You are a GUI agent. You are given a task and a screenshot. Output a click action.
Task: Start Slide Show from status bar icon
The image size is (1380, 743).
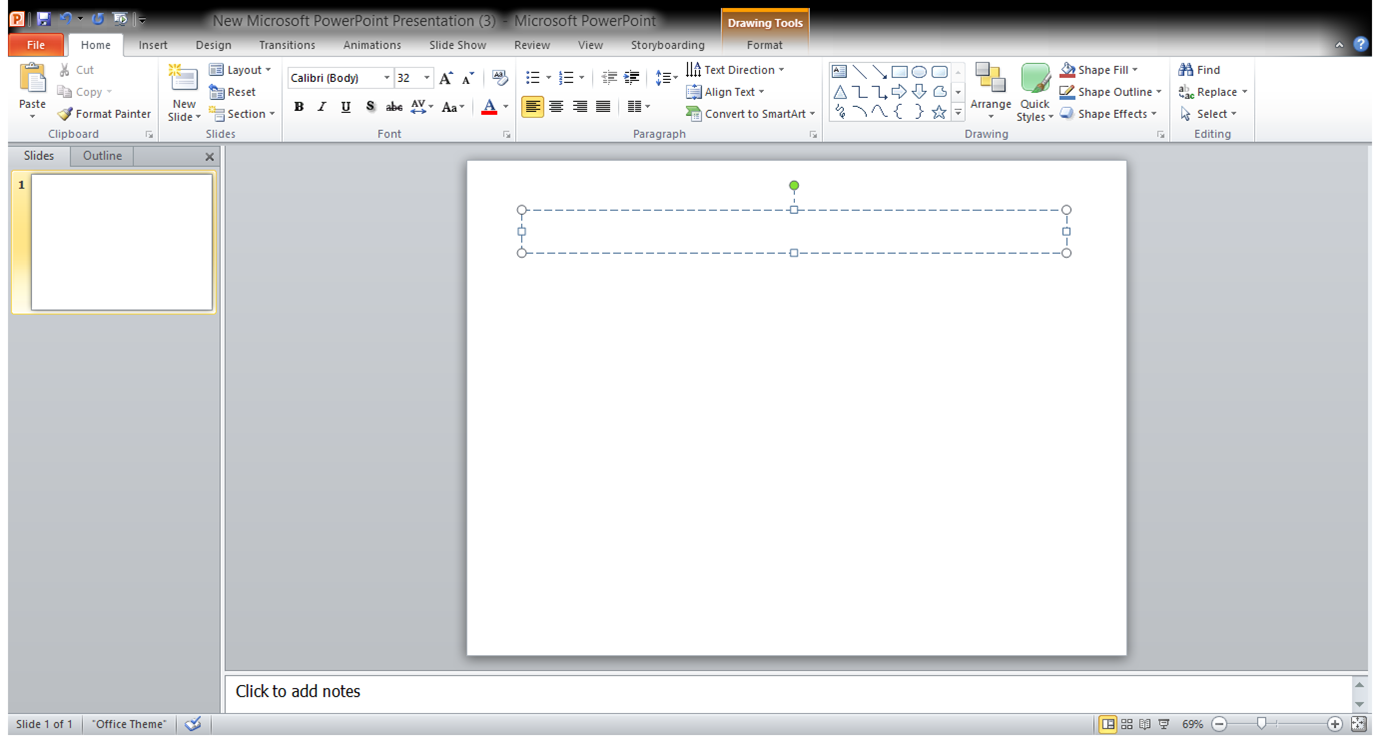coord(1164,724)
